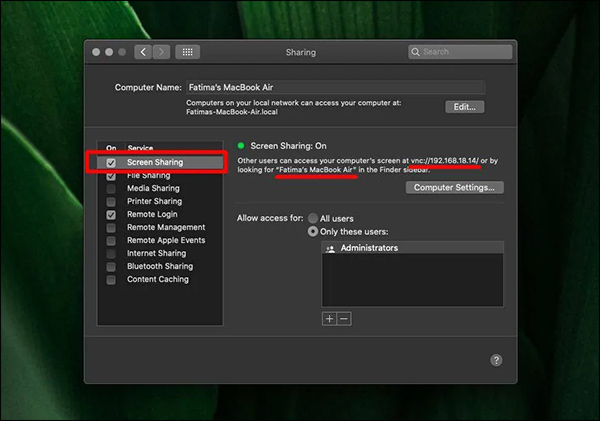
Task: Select Remote Apple Events service label
Action: [166, 240]
